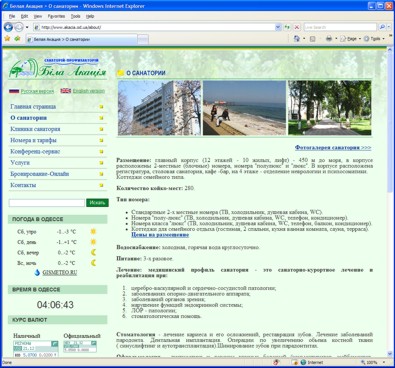The image size is (395, 368).
Task: Click the Refresh page icon
Action: pyautogui.click(x=287, y=27)
